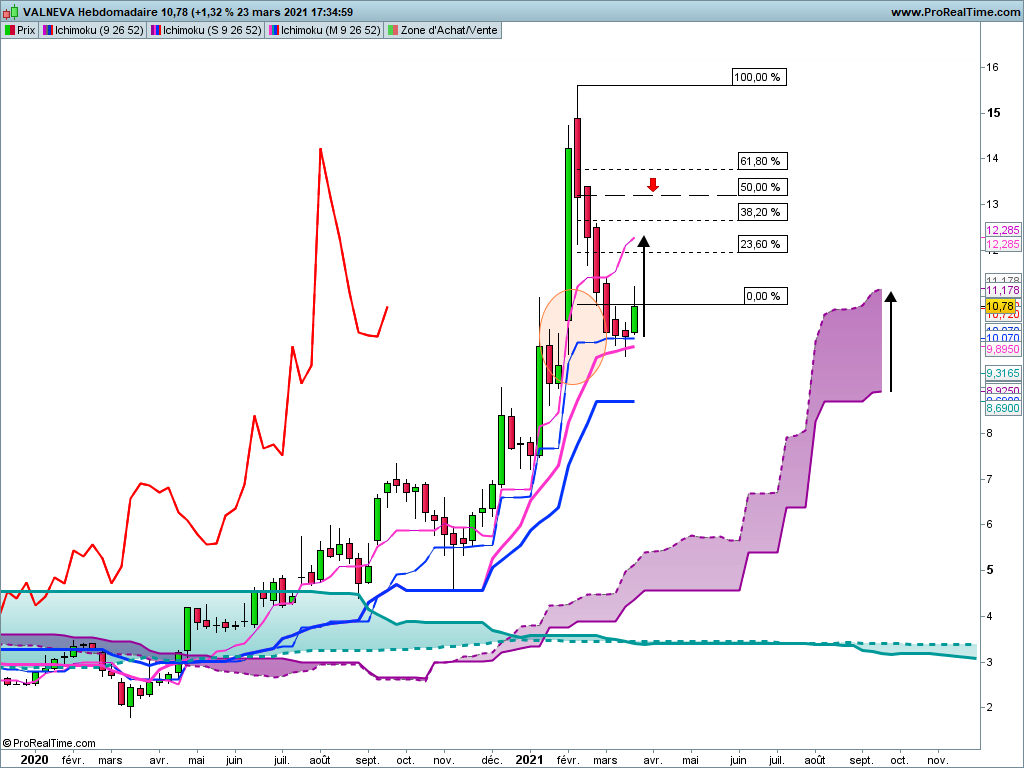1024x768 pixels.
Task: Select the 100,00 % Fibonacci label
Action: tap(759, 77)
